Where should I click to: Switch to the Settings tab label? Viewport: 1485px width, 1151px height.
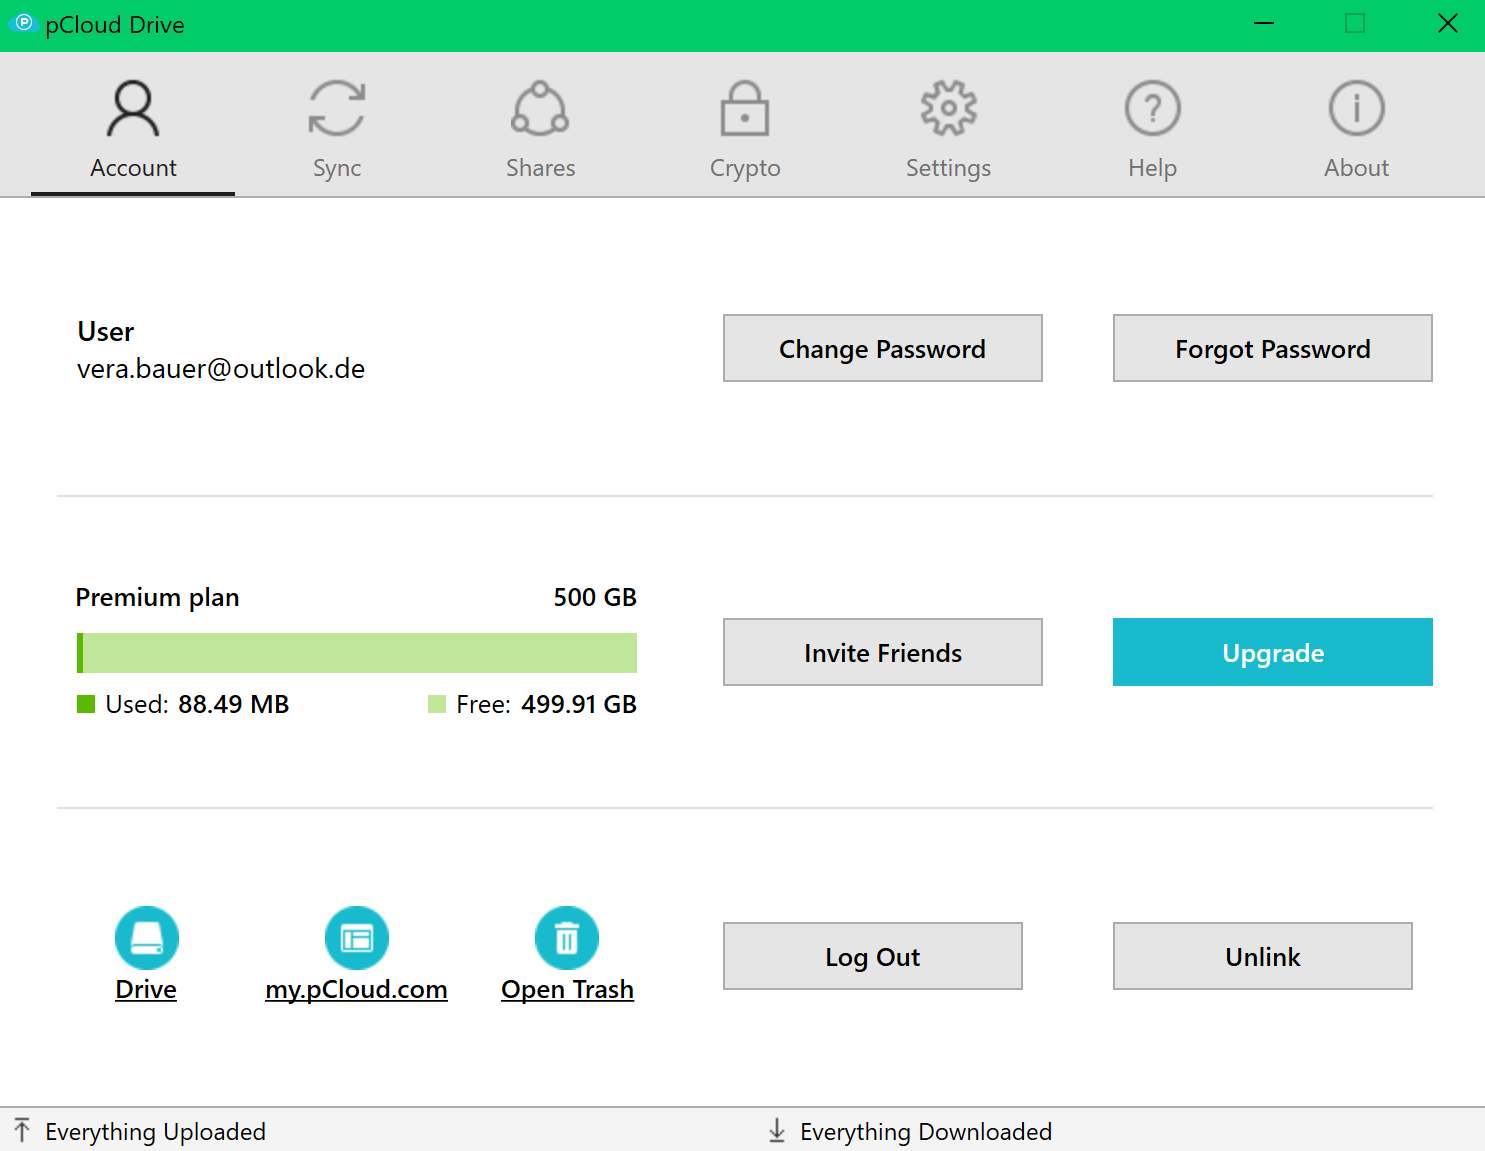click(949, 168)
